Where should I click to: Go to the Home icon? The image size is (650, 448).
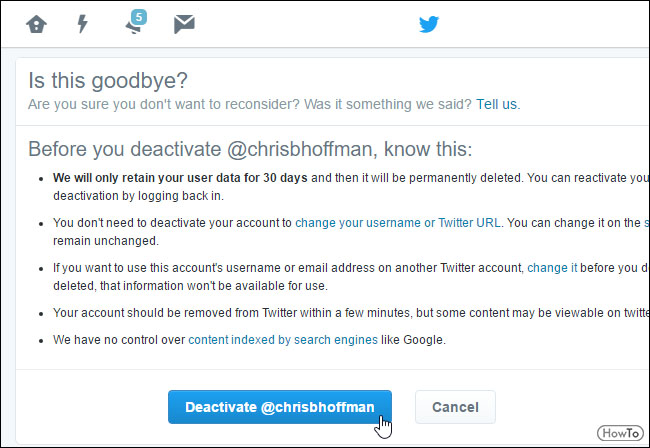click(36, 24)
